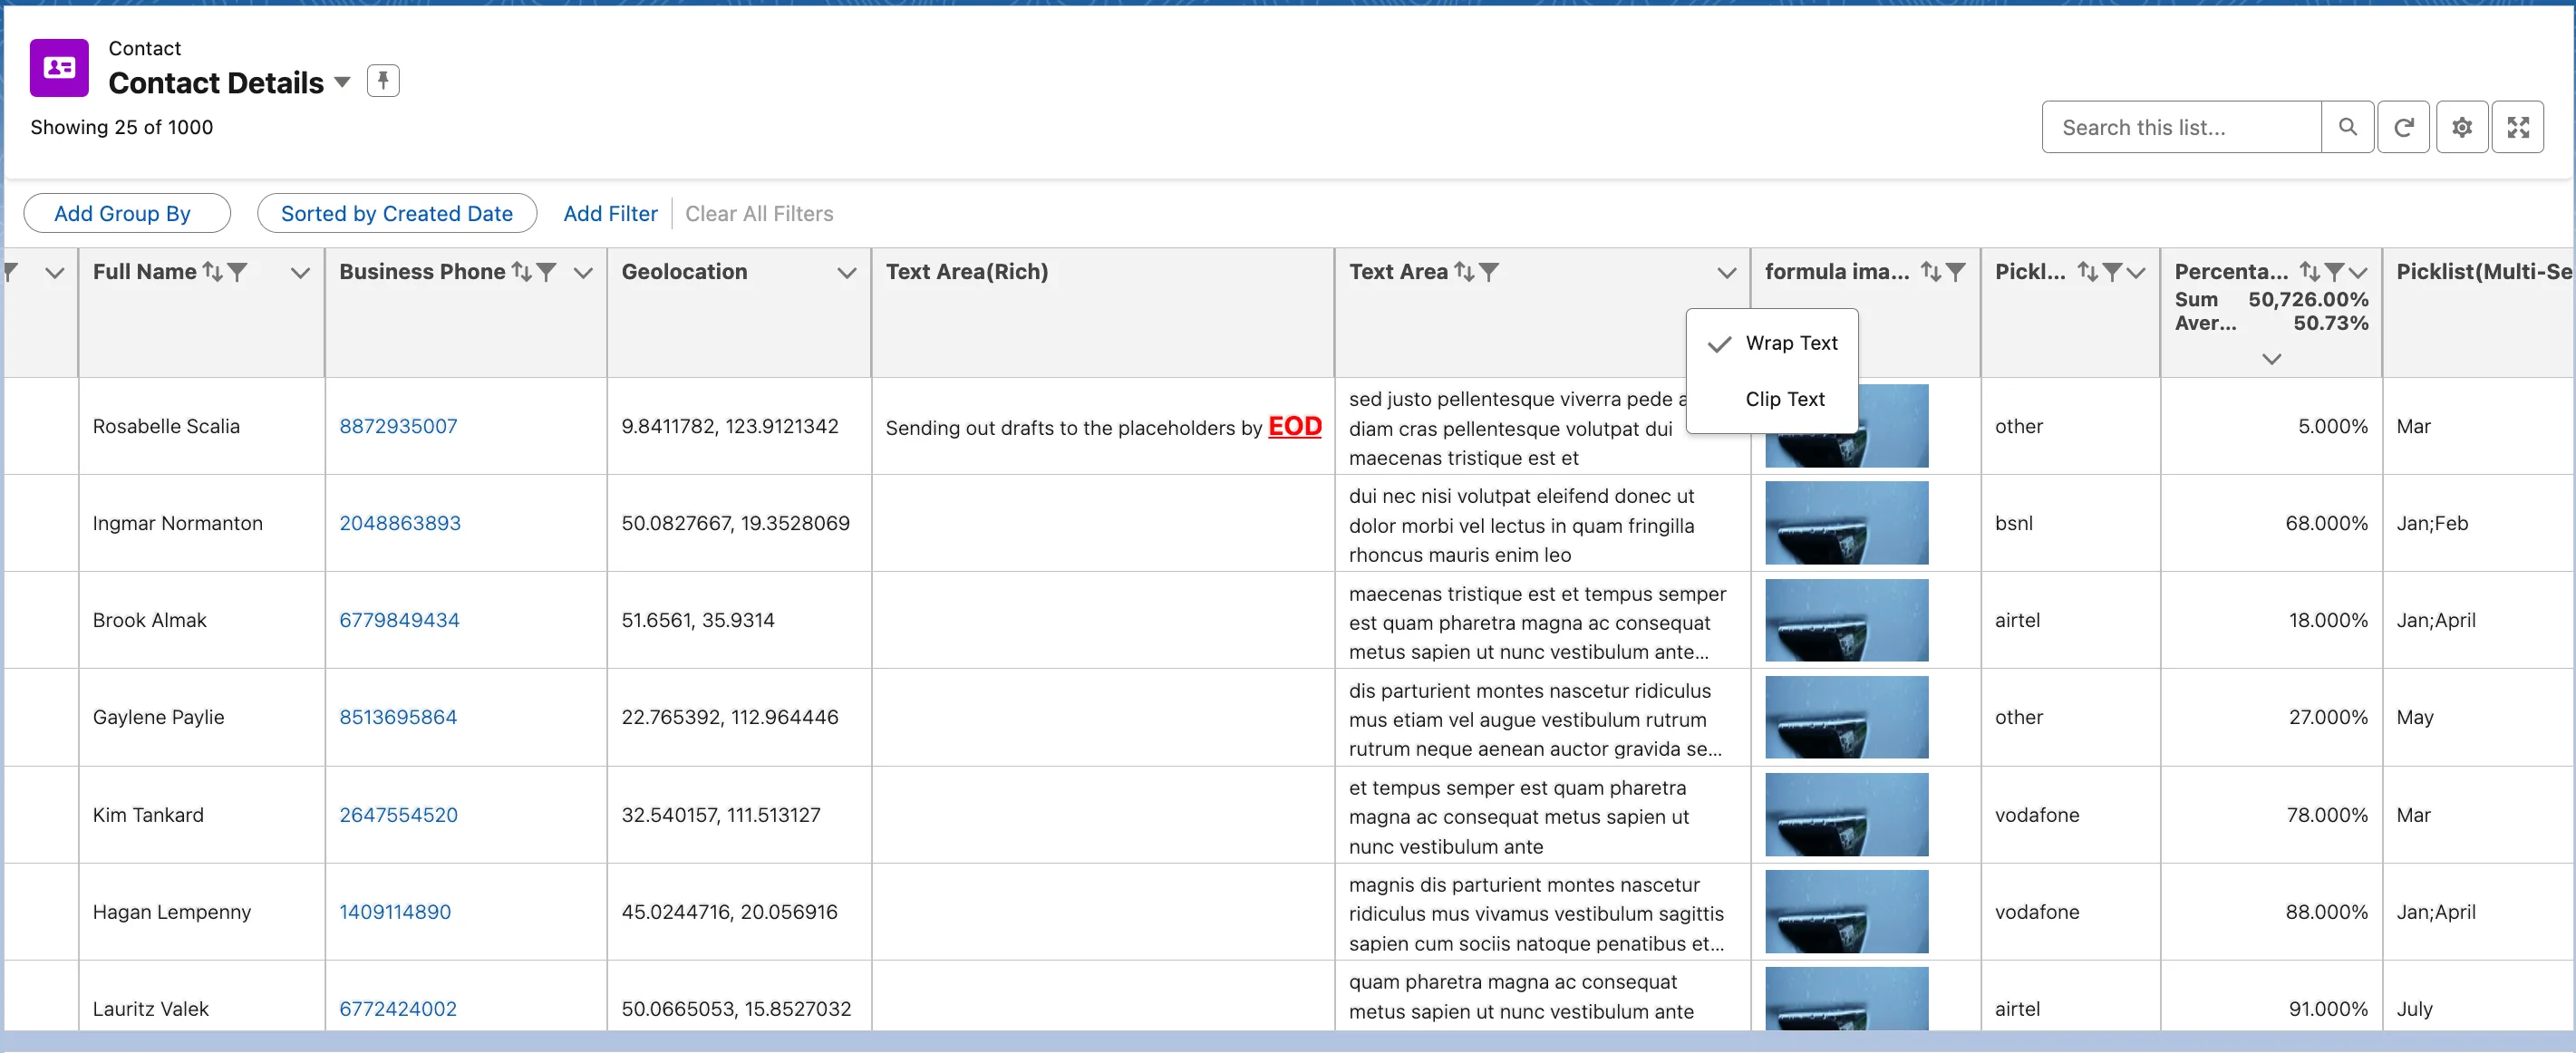2576x1053 pixels.
Task: Open list view settings via gear icon
Action: pos(2462,127)
